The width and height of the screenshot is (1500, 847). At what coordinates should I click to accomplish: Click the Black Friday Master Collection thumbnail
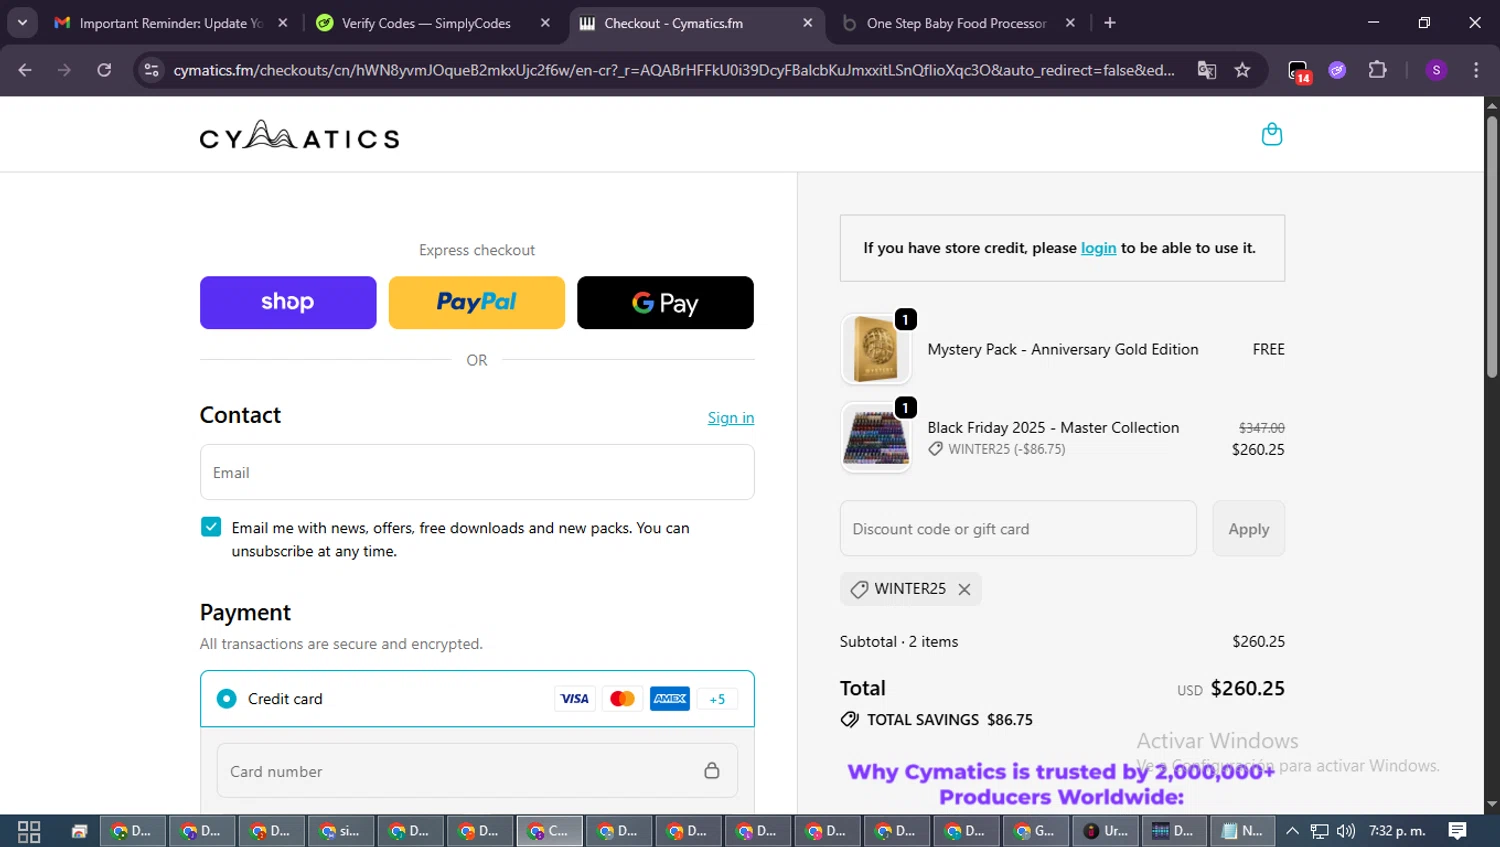[876, 438]
